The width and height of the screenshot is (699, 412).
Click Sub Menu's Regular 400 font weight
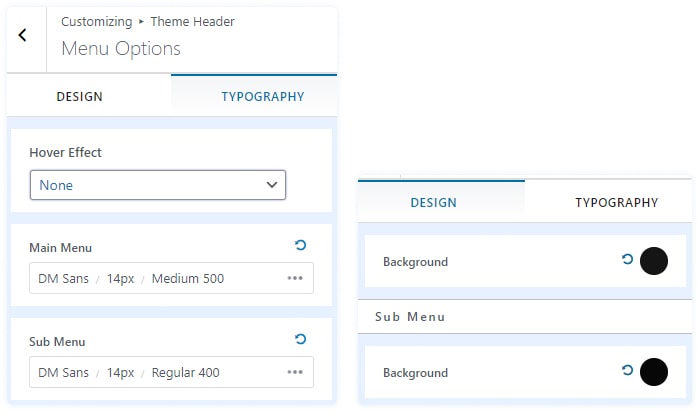click(x=185, y=373)
